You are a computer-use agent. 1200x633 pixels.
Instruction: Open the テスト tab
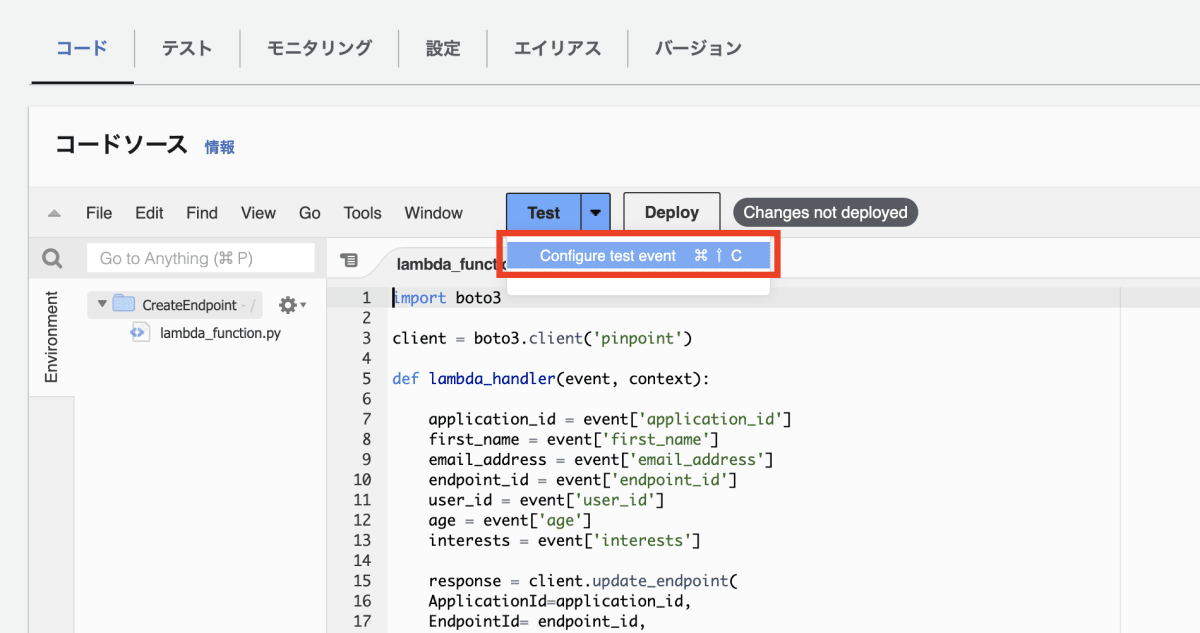coord(187,47)
